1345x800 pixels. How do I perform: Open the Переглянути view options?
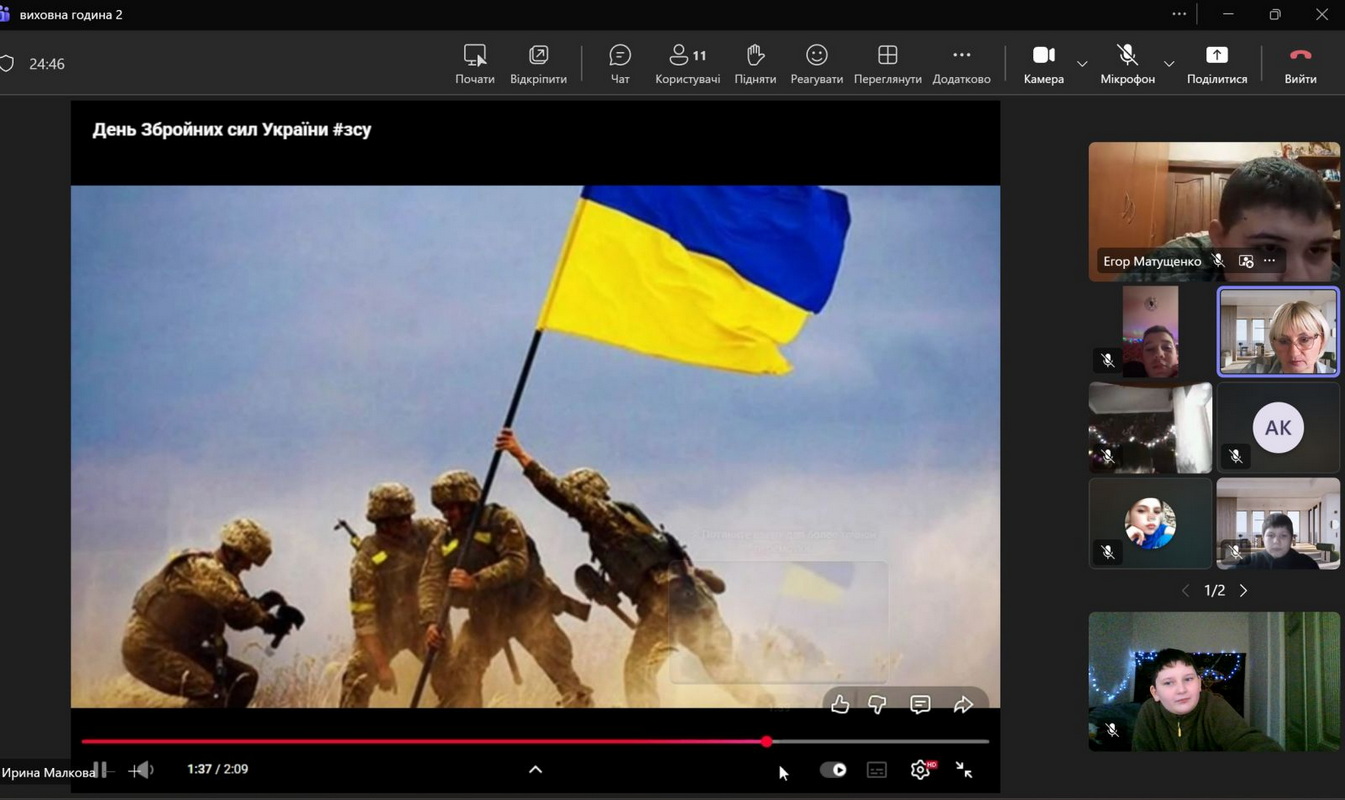(887, 64)
